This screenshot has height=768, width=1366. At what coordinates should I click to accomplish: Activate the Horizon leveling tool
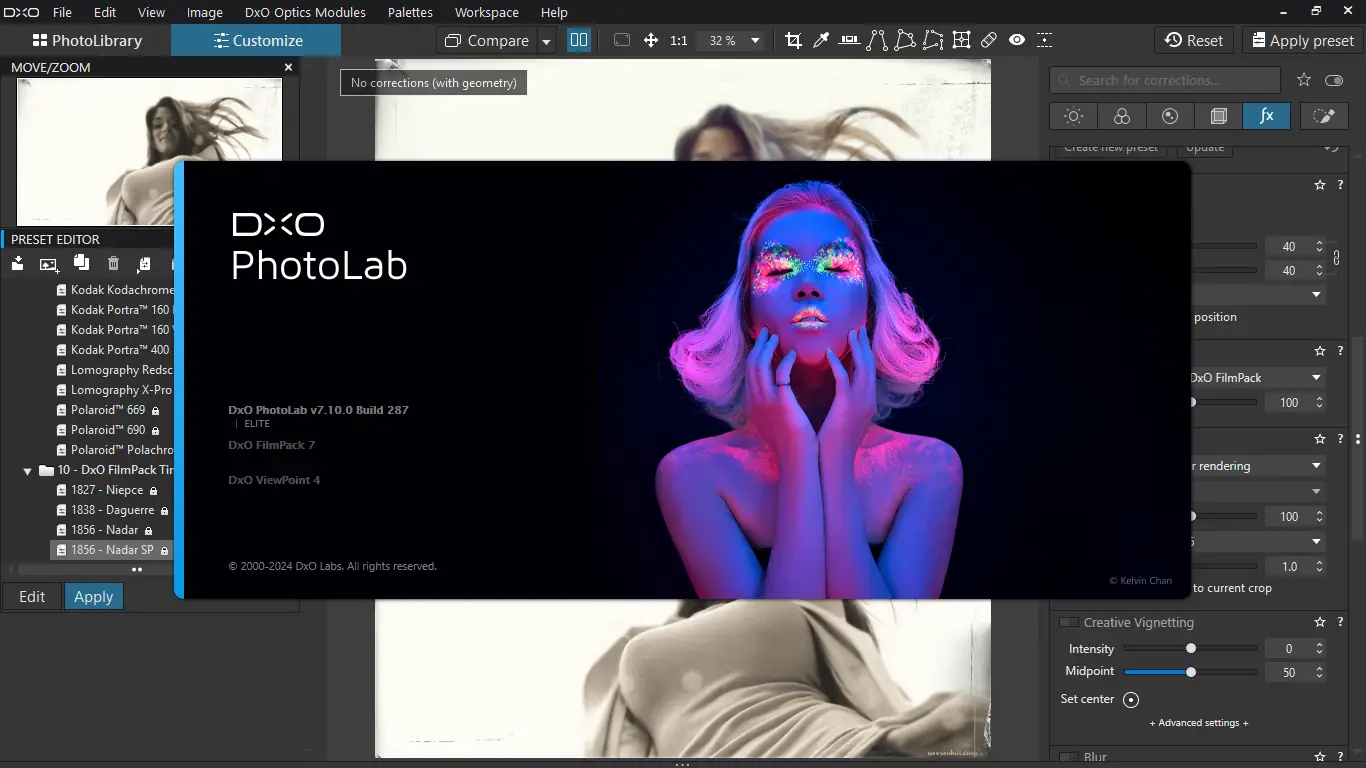coord(849,41)
